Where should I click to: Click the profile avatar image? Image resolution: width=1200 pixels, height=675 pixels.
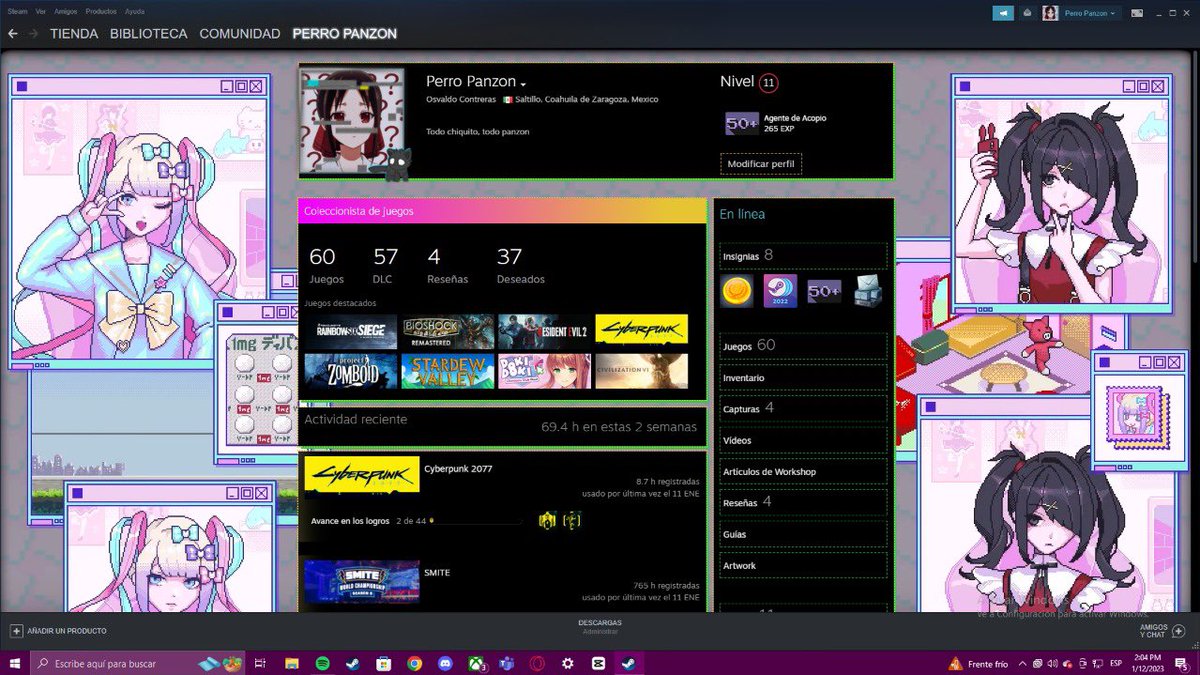click(x=351, y=121)
